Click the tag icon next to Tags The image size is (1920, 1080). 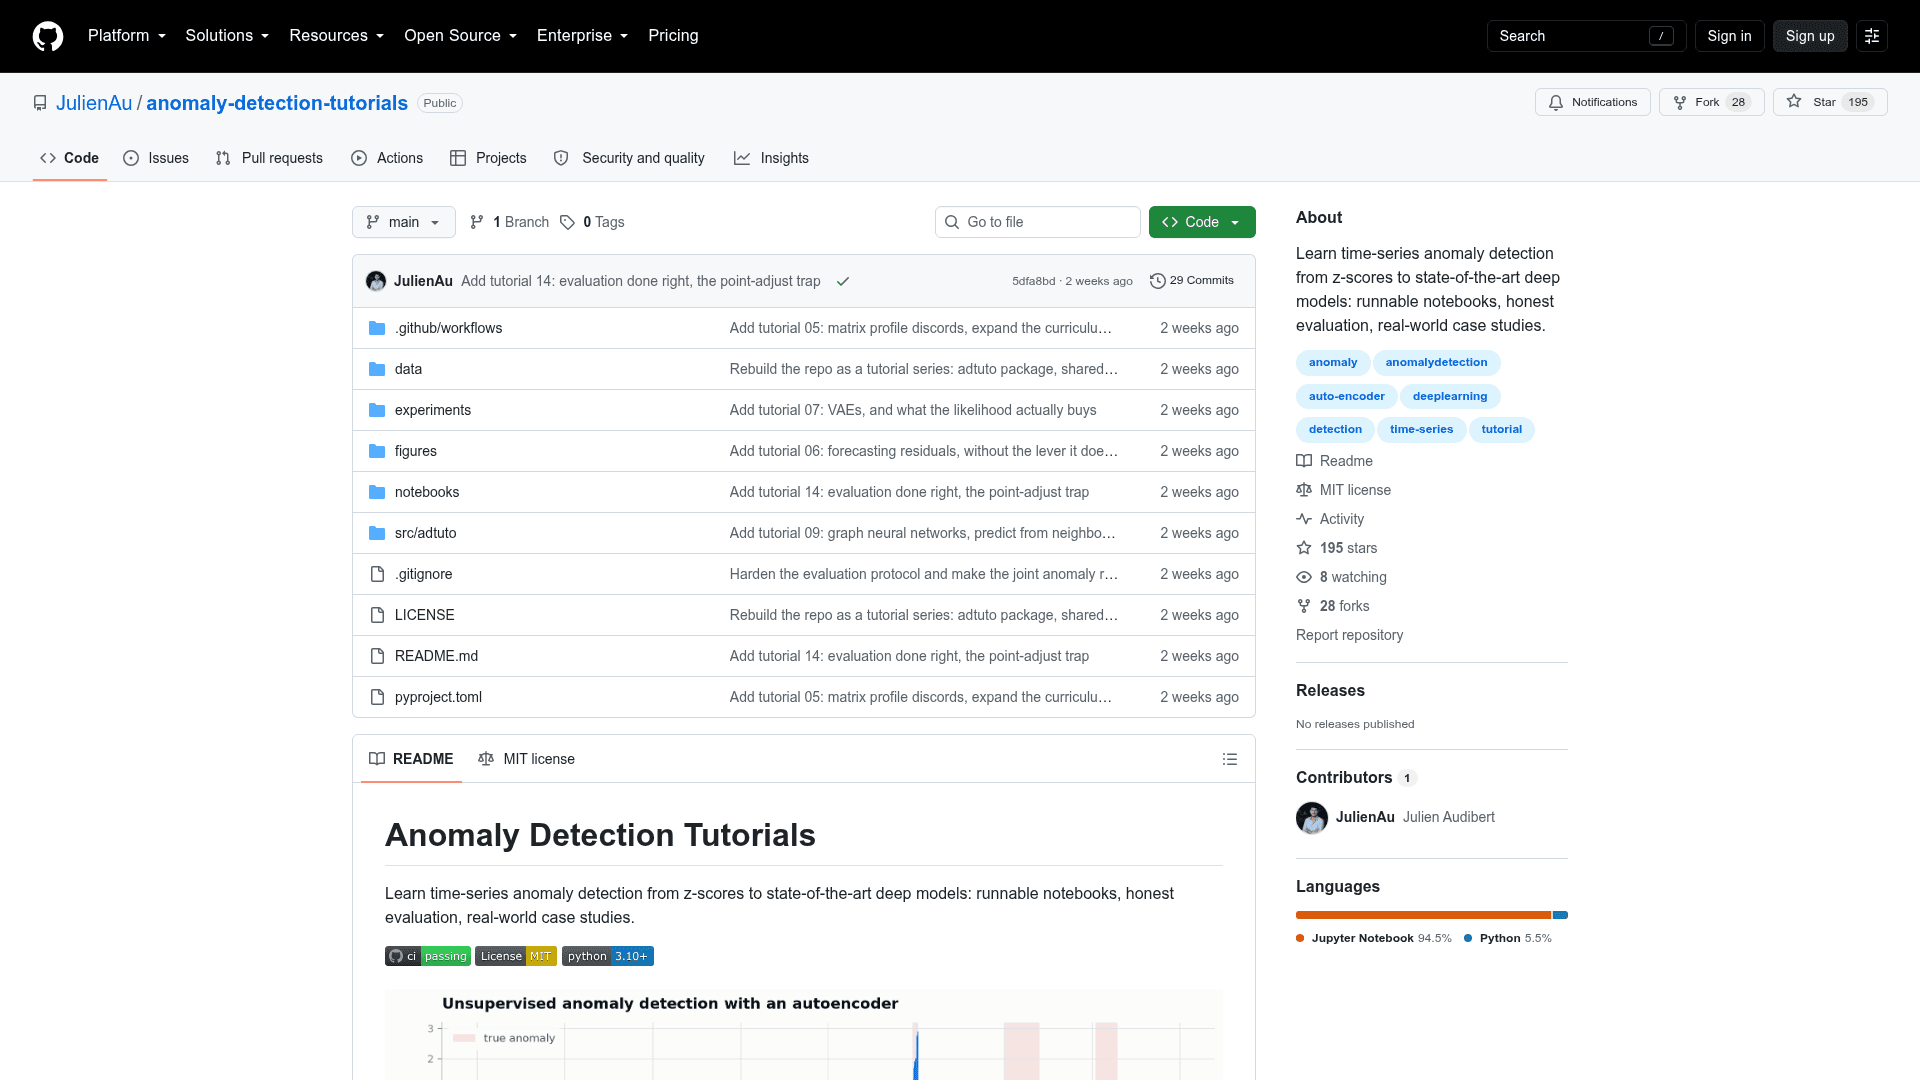(x=567, y=222)
